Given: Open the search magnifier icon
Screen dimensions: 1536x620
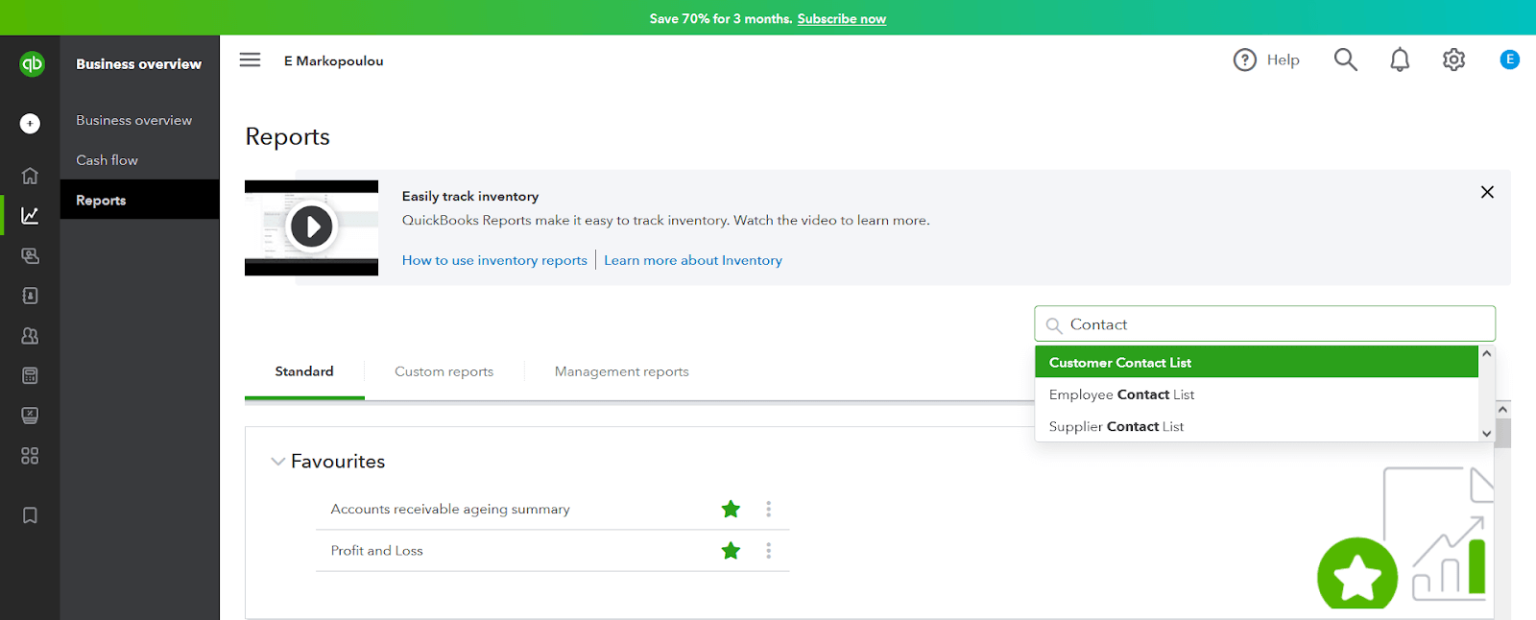Looking at the screenshot, I should coord(1345,59).
